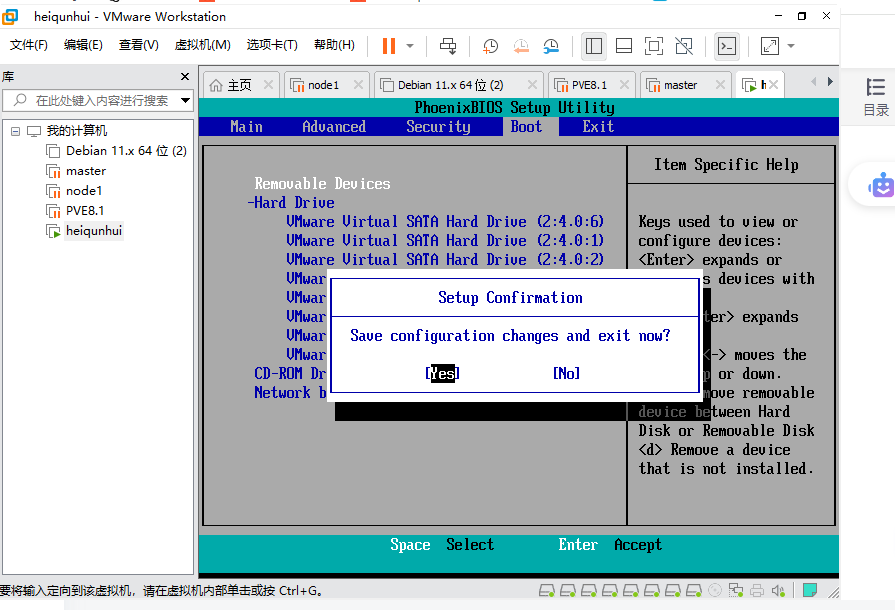Open the power options dropdown beside pause
The image size is (895, 610).
410,46
